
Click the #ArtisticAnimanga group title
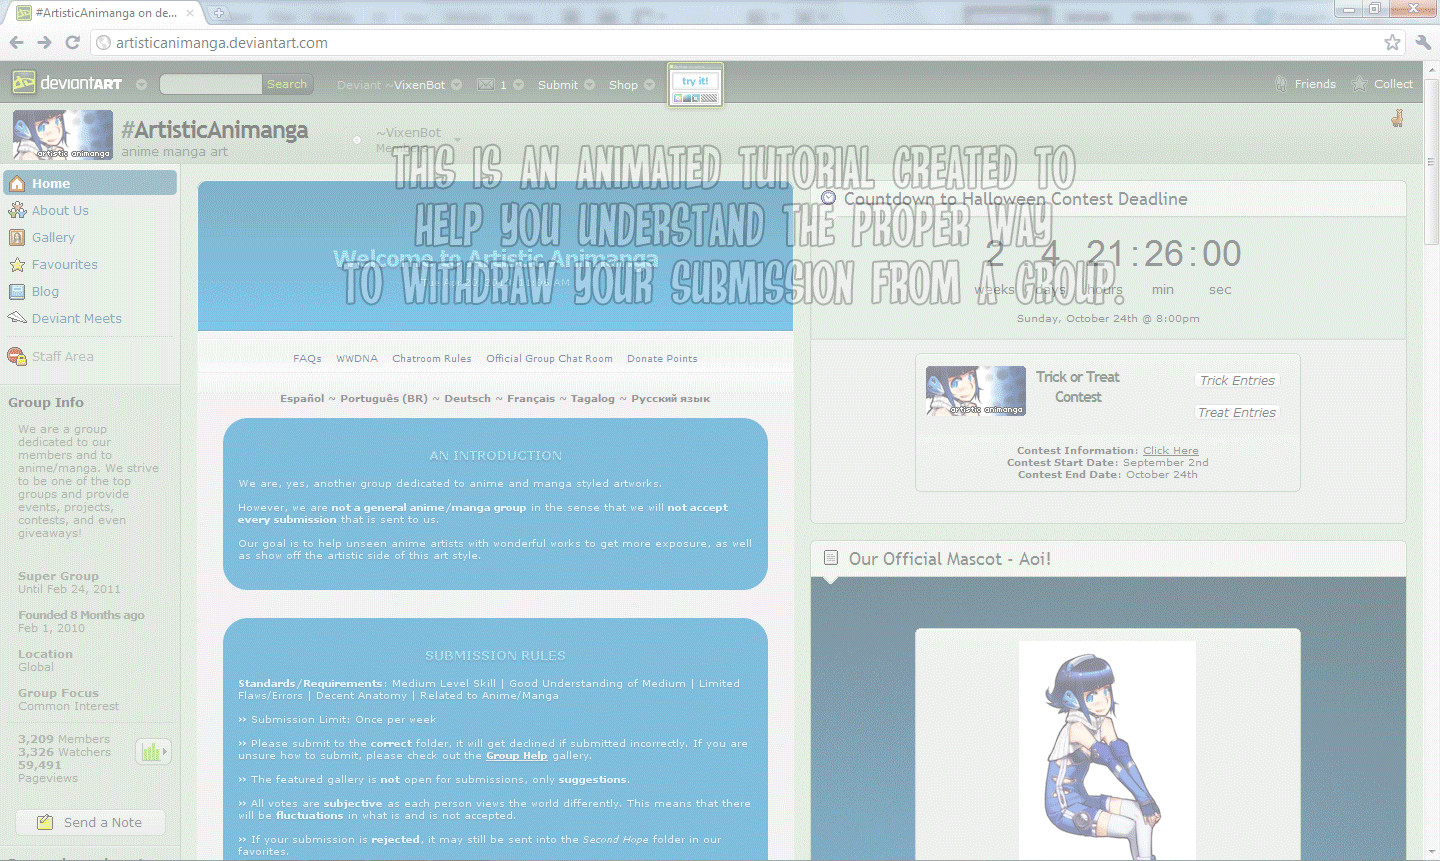214,130
